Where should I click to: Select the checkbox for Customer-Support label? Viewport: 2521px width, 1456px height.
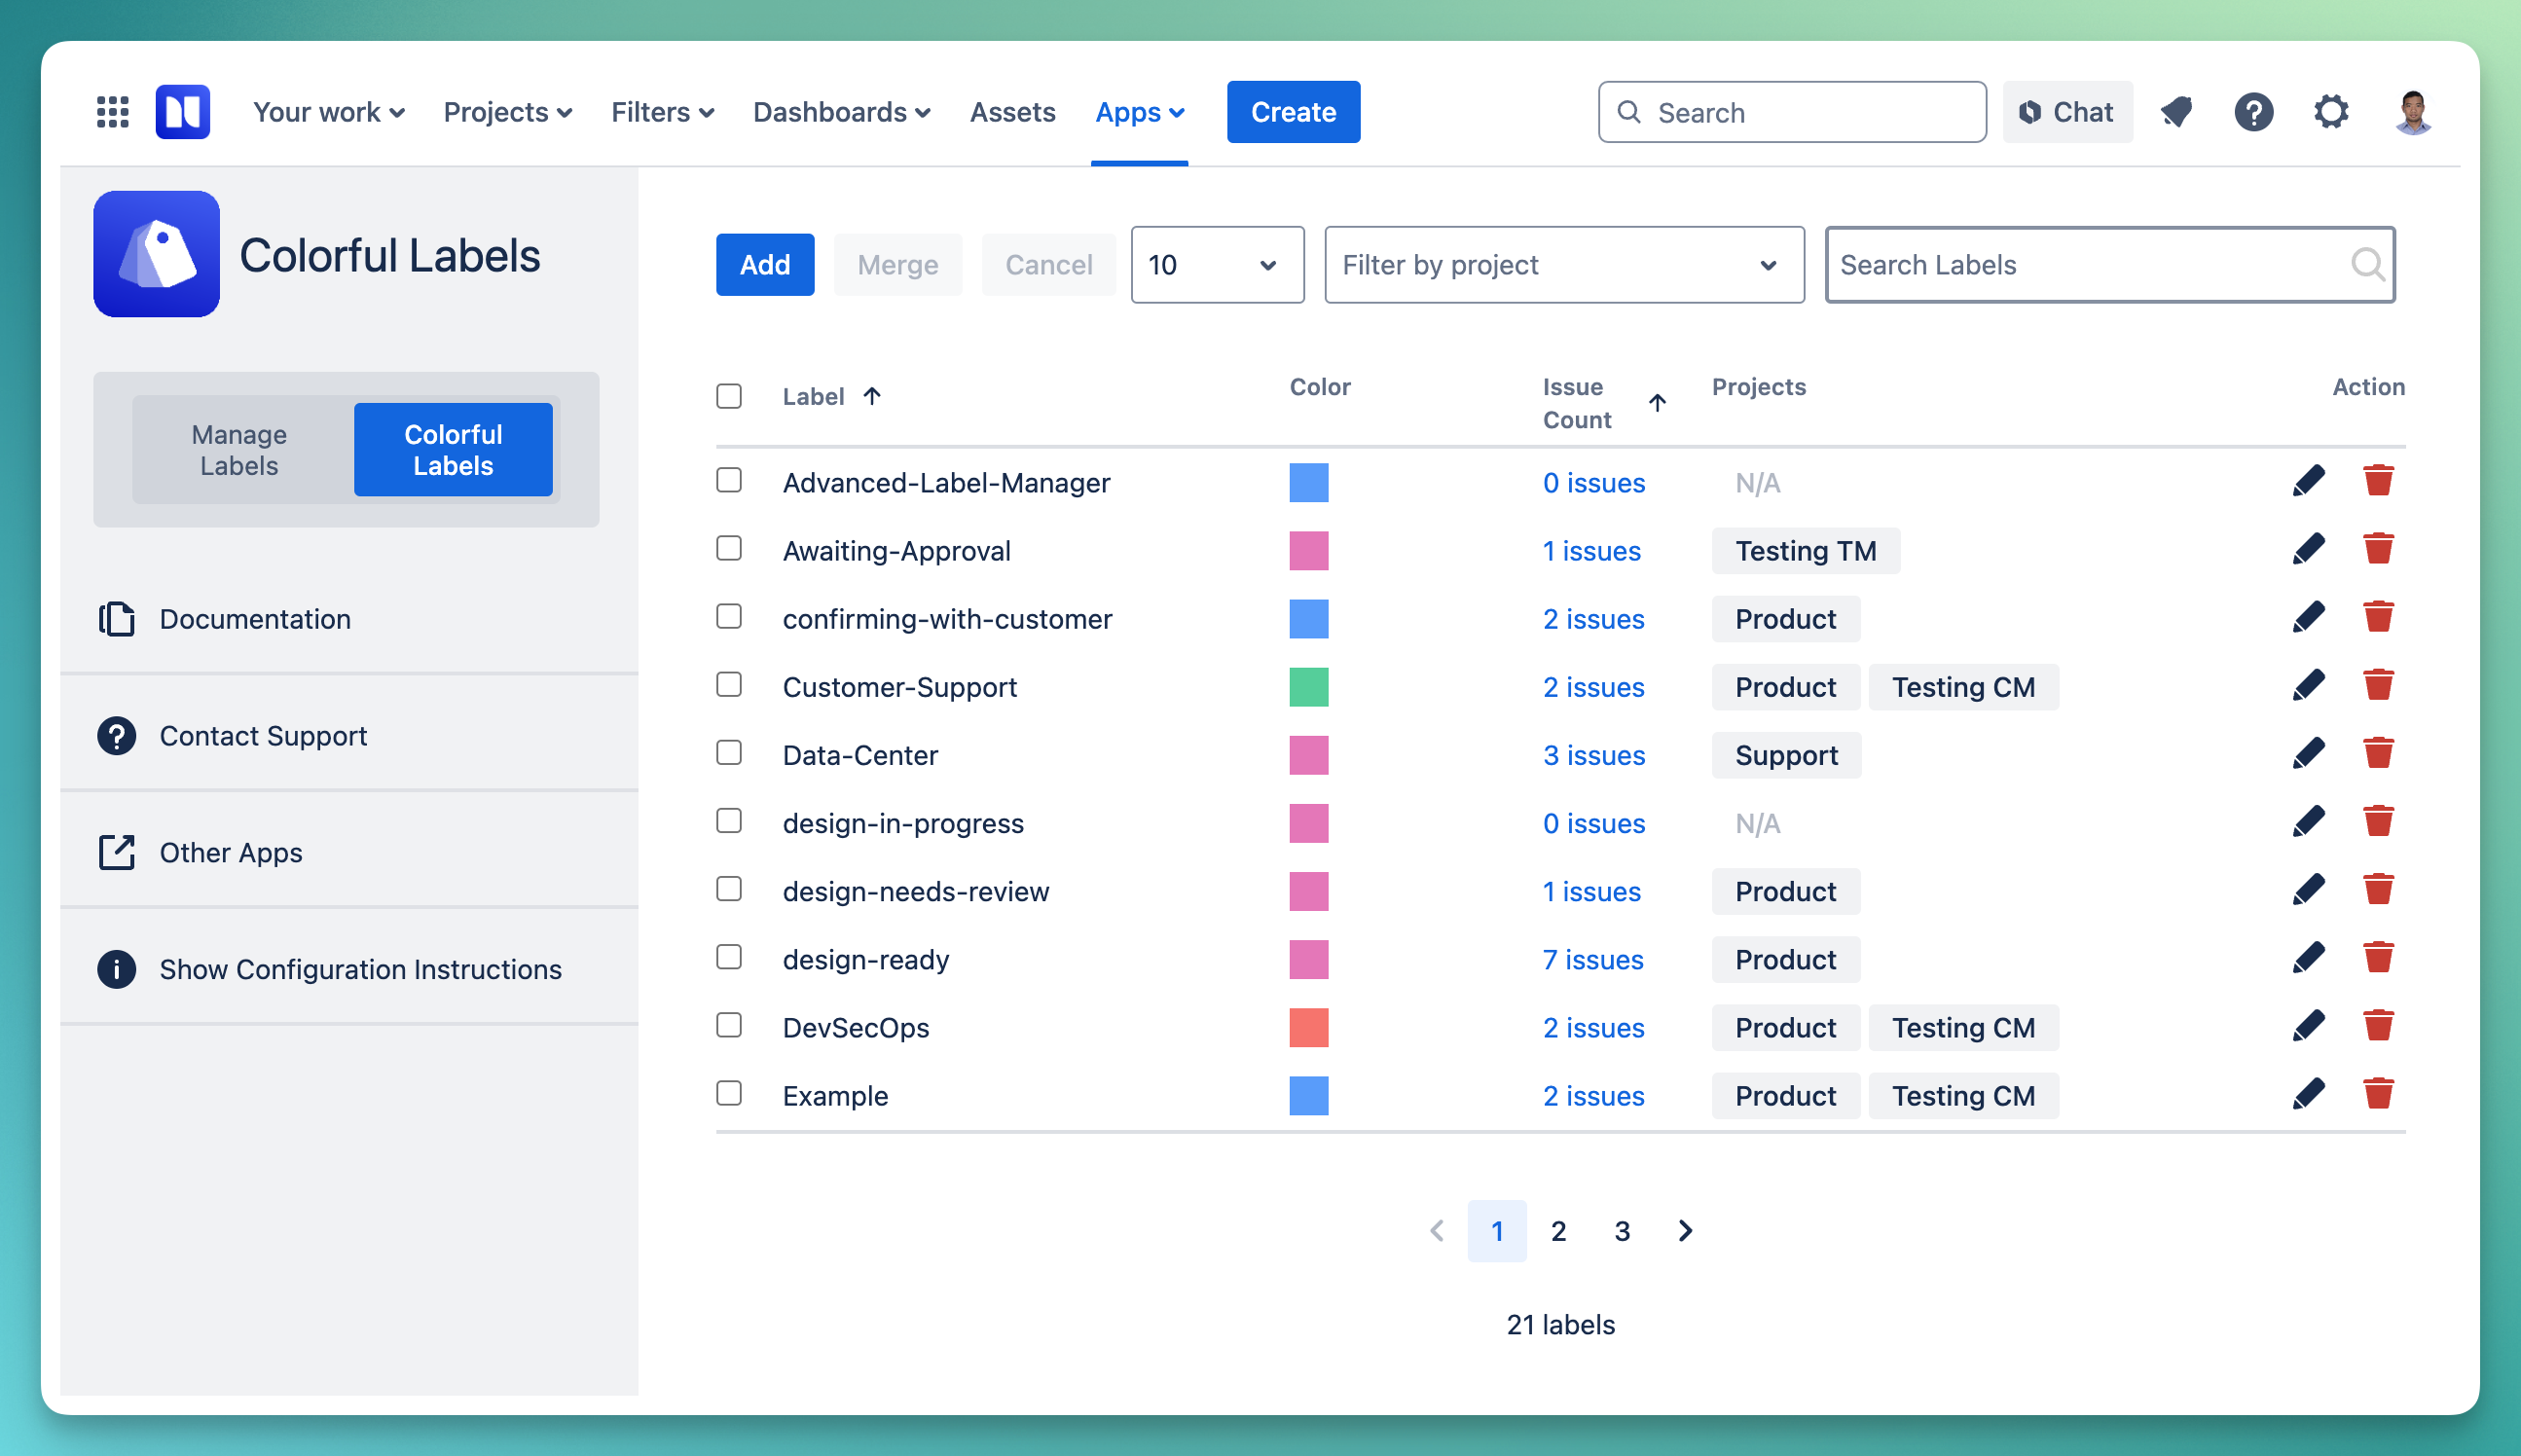point(728,685)
